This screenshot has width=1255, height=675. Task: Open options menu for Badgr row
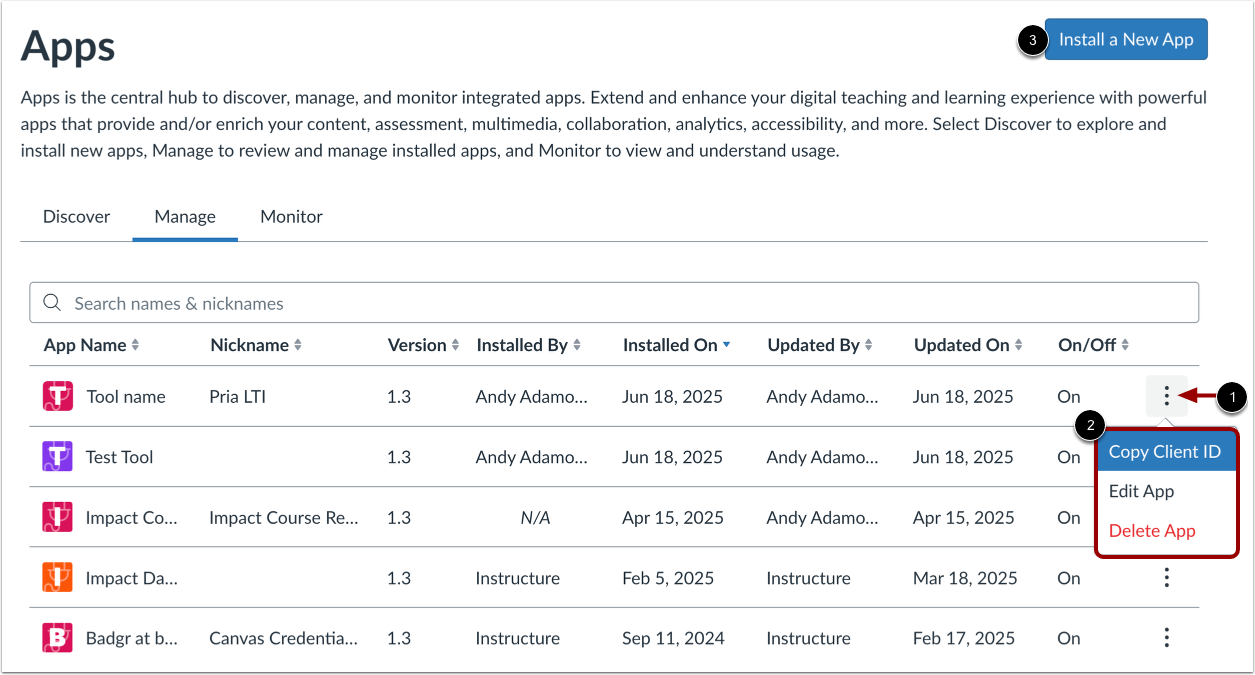(x=1166, y=638)
